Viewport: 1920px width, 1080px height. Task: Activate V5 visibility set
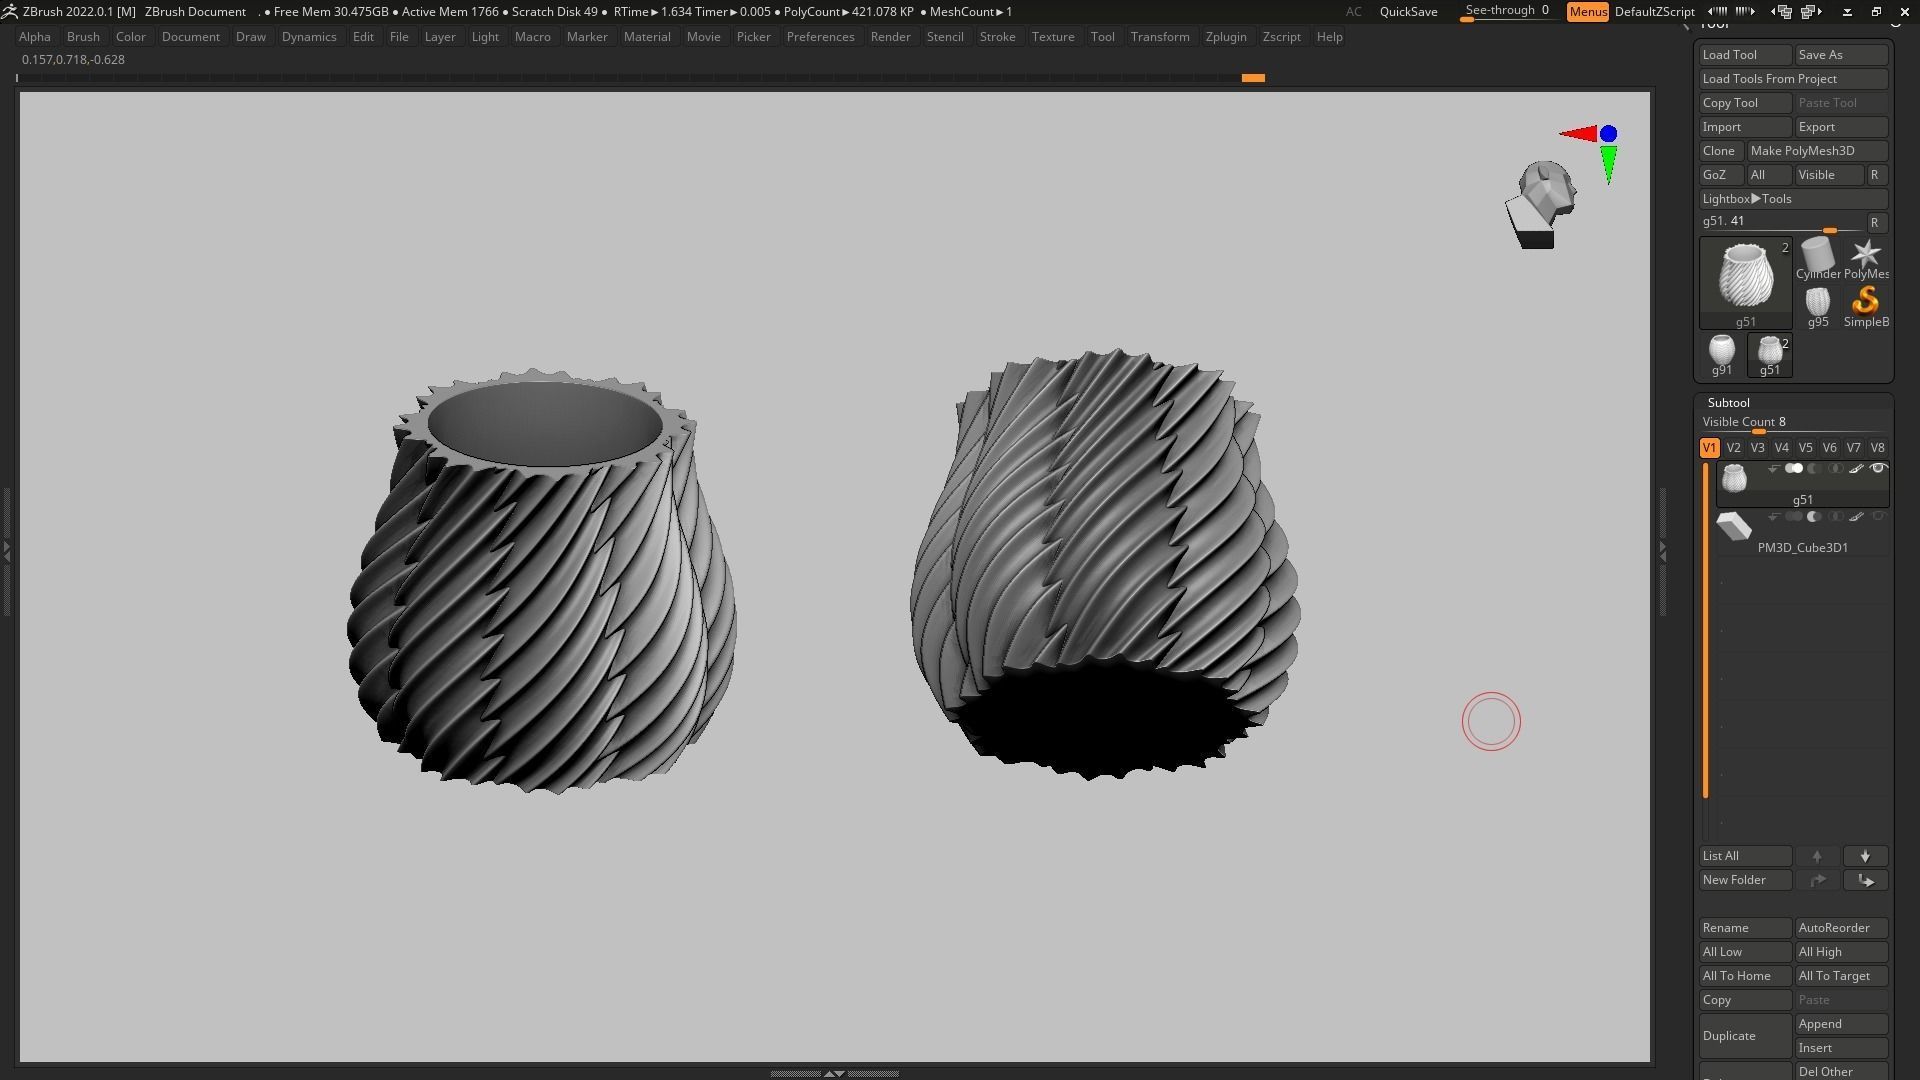coord(1805,448)
